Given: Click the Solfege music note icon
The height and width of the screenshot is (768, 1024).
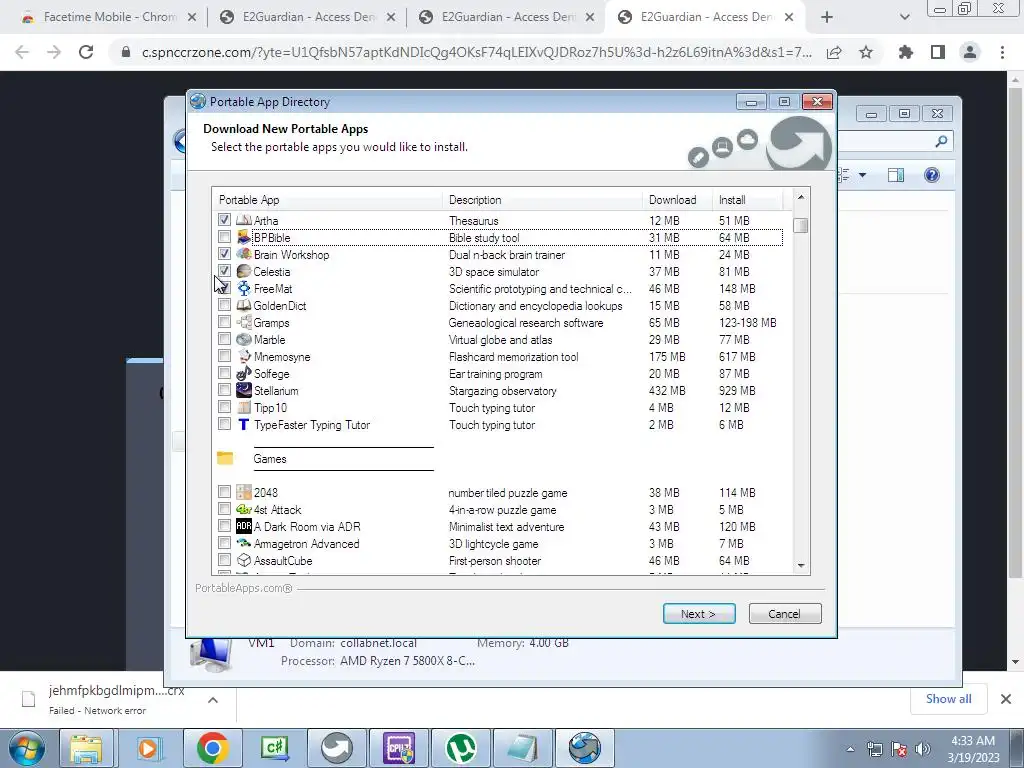Looking at the screenshot, I should coord(244,373).
